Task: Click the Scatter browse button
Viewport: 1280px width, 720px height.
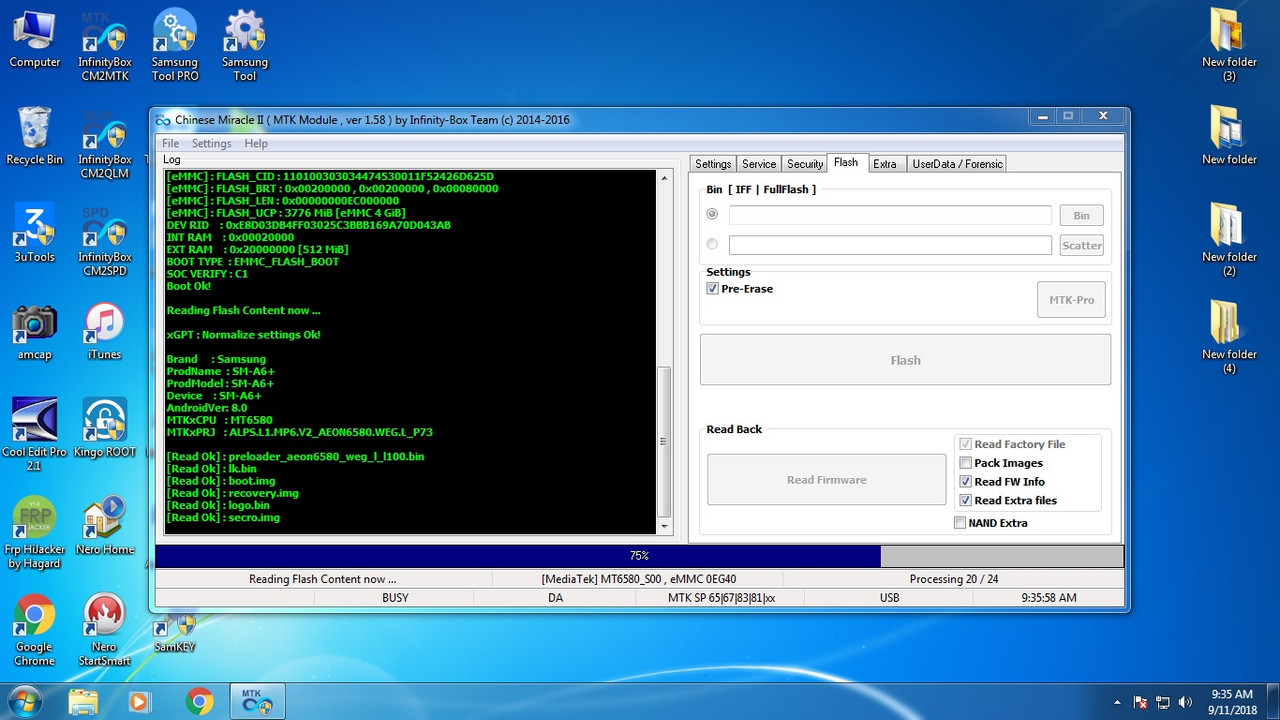Action: pyautogui.click(x=1081, y=245)
